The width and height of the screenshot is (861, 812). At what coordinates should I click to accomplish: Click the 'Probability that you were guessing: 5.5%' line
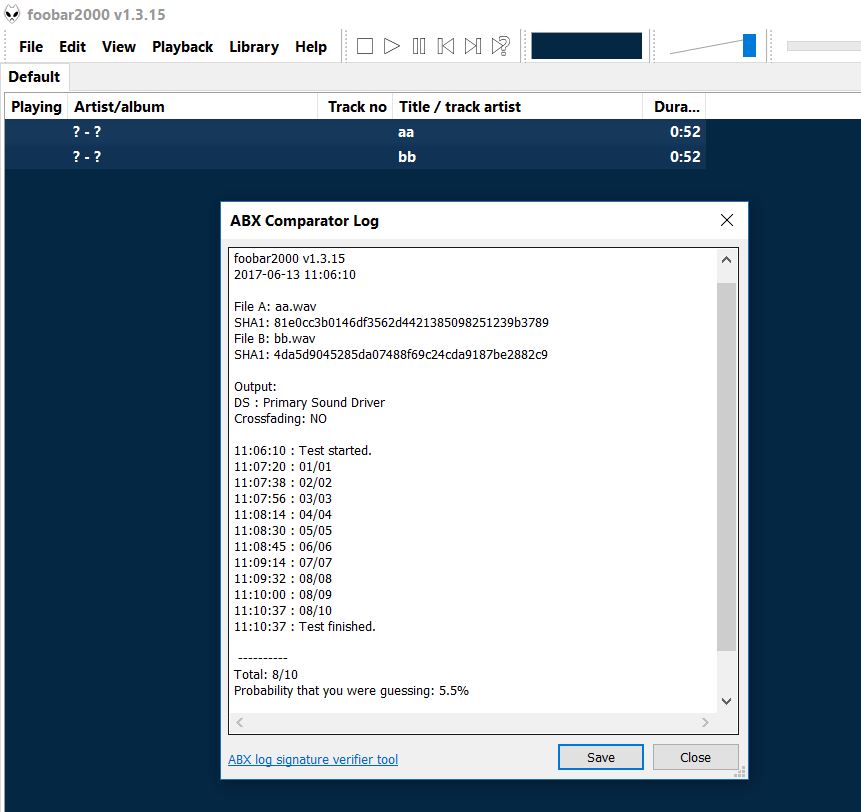point(351,690)
